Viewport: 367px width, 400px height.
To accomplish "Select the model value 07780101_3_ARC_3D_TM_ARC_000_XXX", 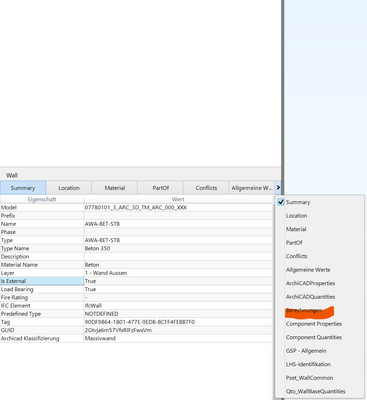I will coord(136,207).
